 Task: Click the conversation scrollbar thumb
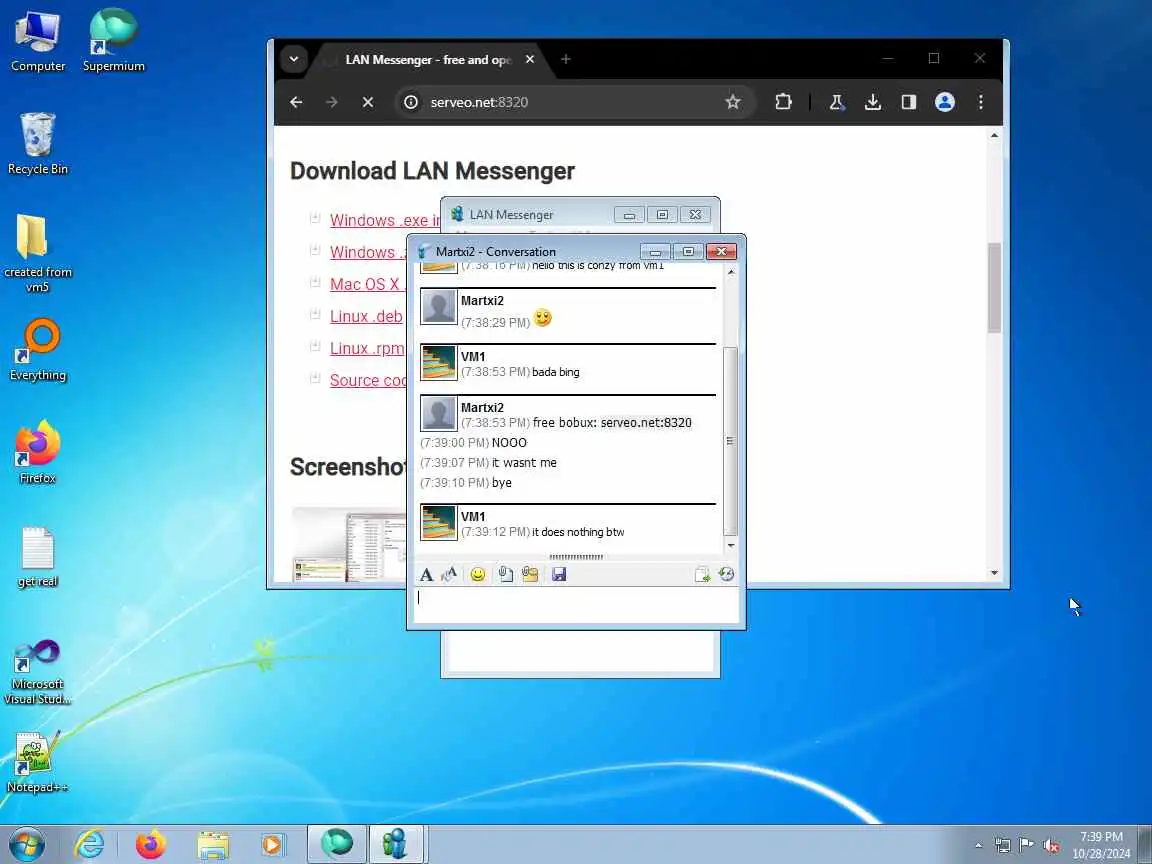click(730, 441)
